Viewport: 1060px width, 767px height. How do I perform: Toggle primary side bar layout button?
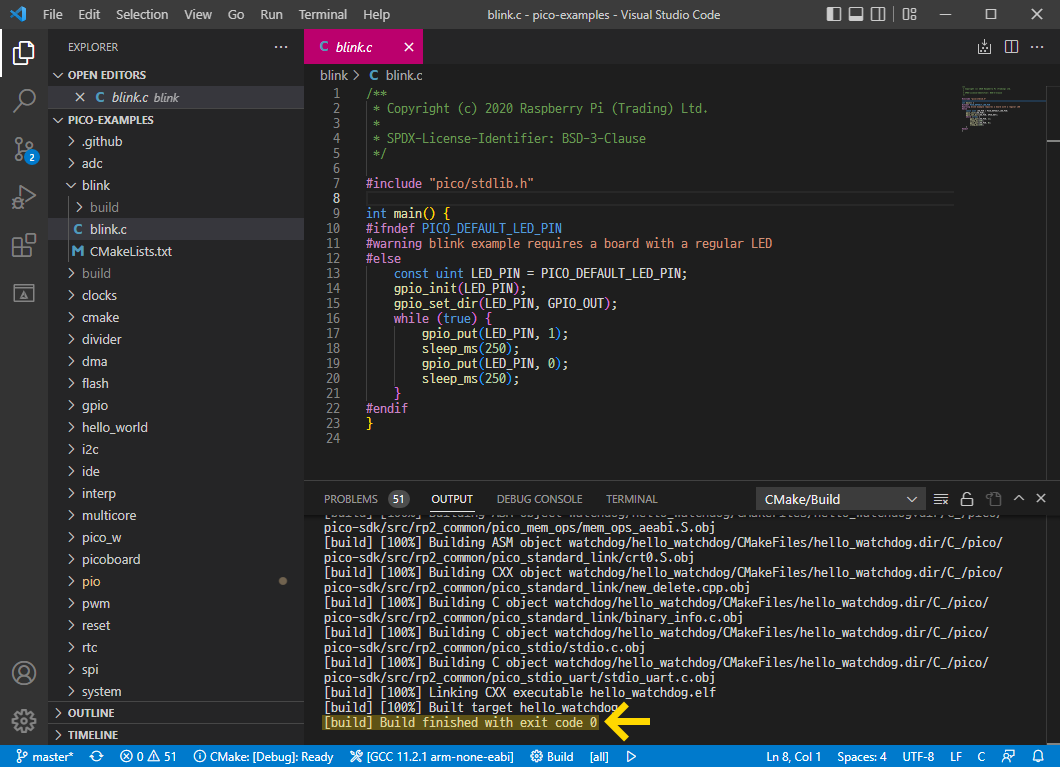[834, 14]
